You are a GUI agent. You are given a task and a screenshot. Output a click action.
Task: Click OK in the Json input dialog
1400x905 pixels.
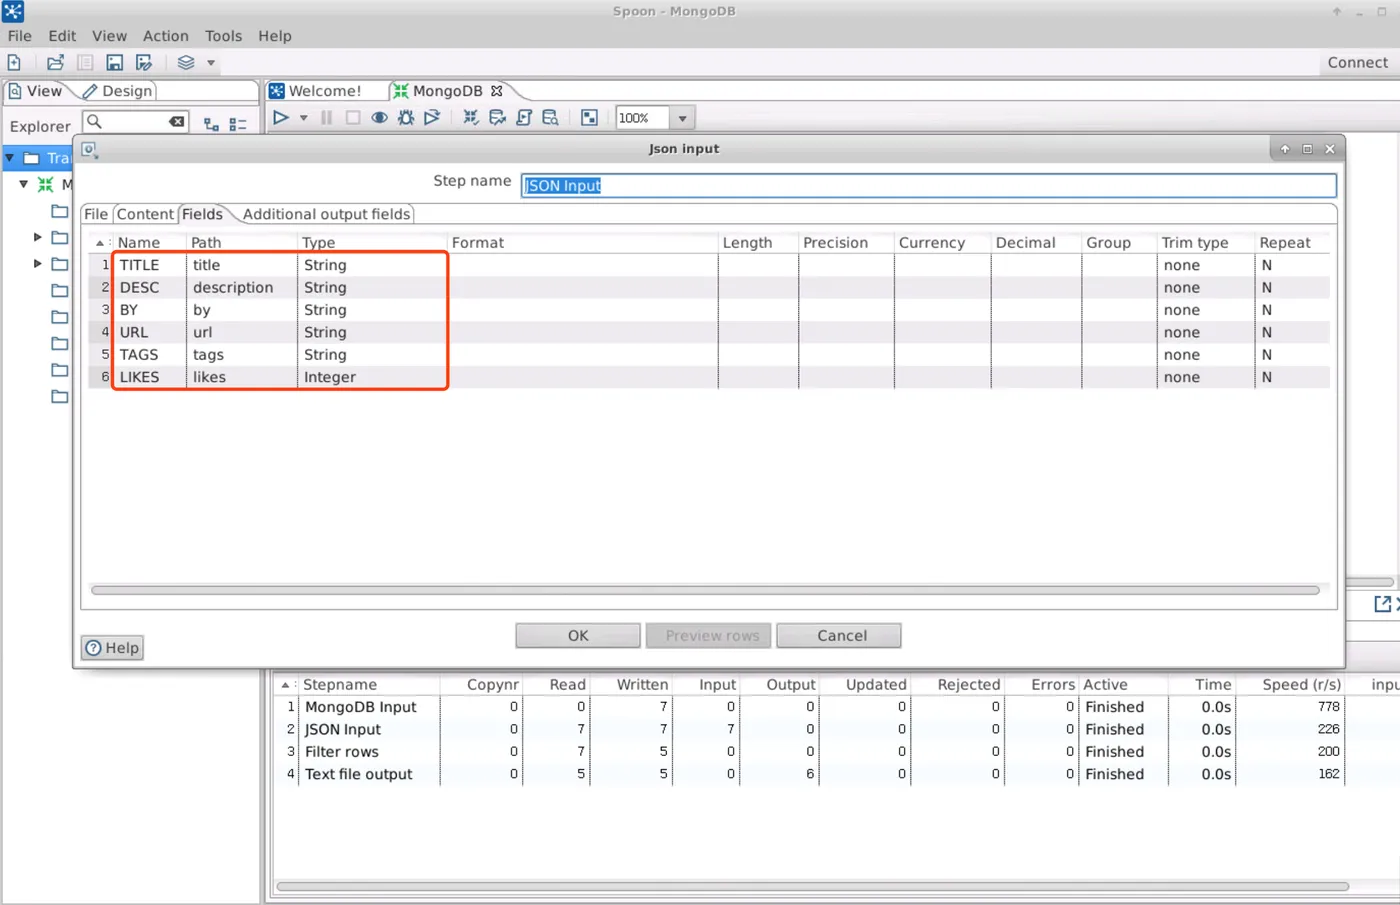pos(578,636)
